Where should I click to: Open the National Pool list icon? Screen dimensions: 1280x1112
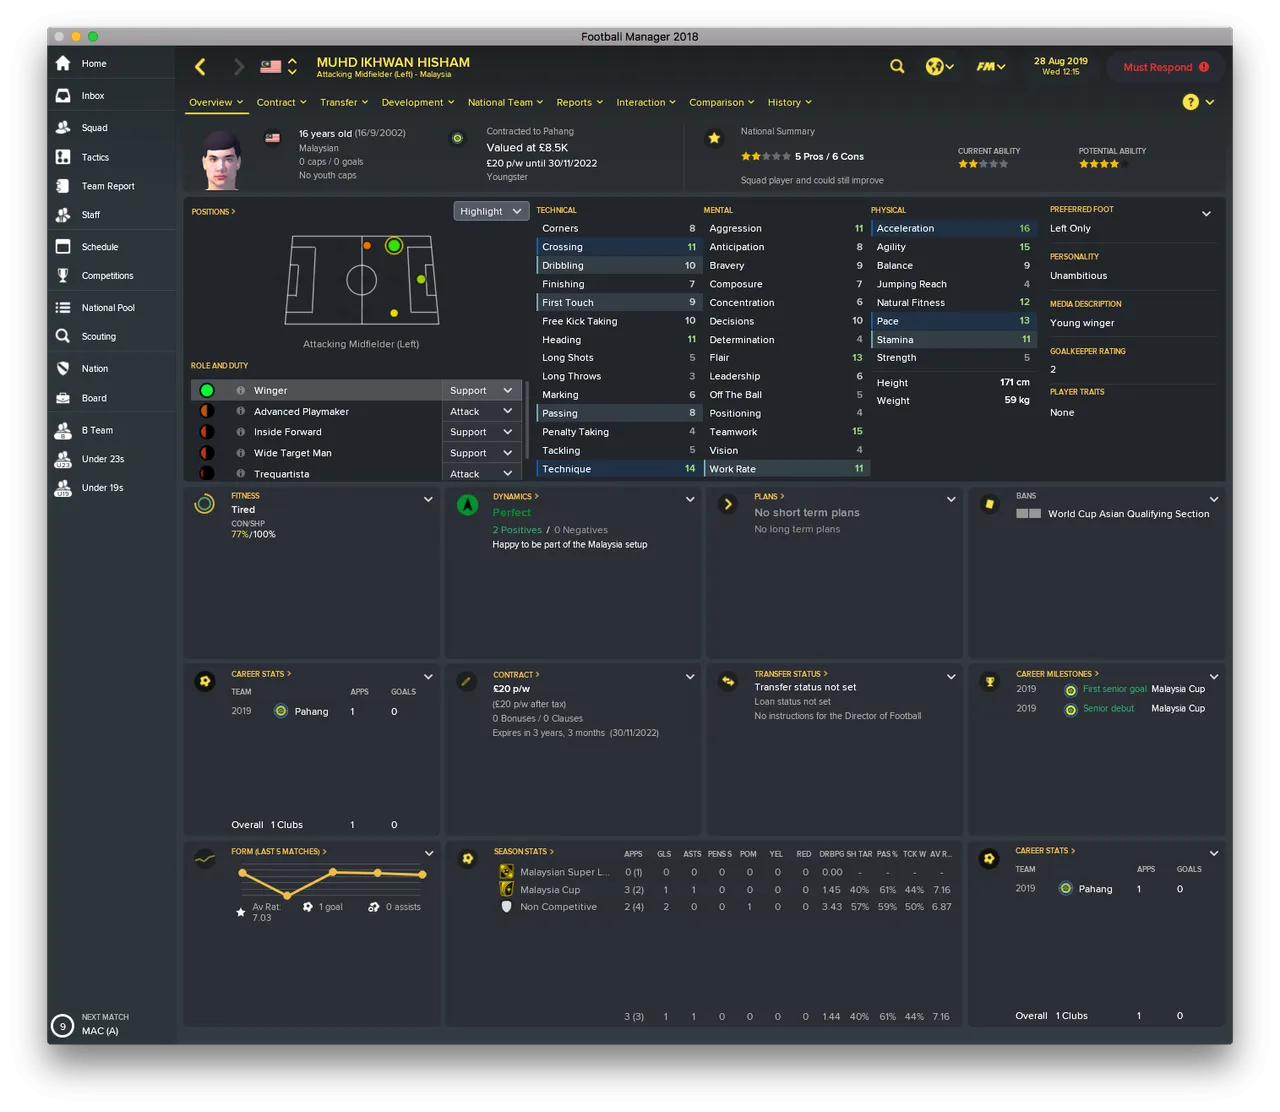[63, 307]
